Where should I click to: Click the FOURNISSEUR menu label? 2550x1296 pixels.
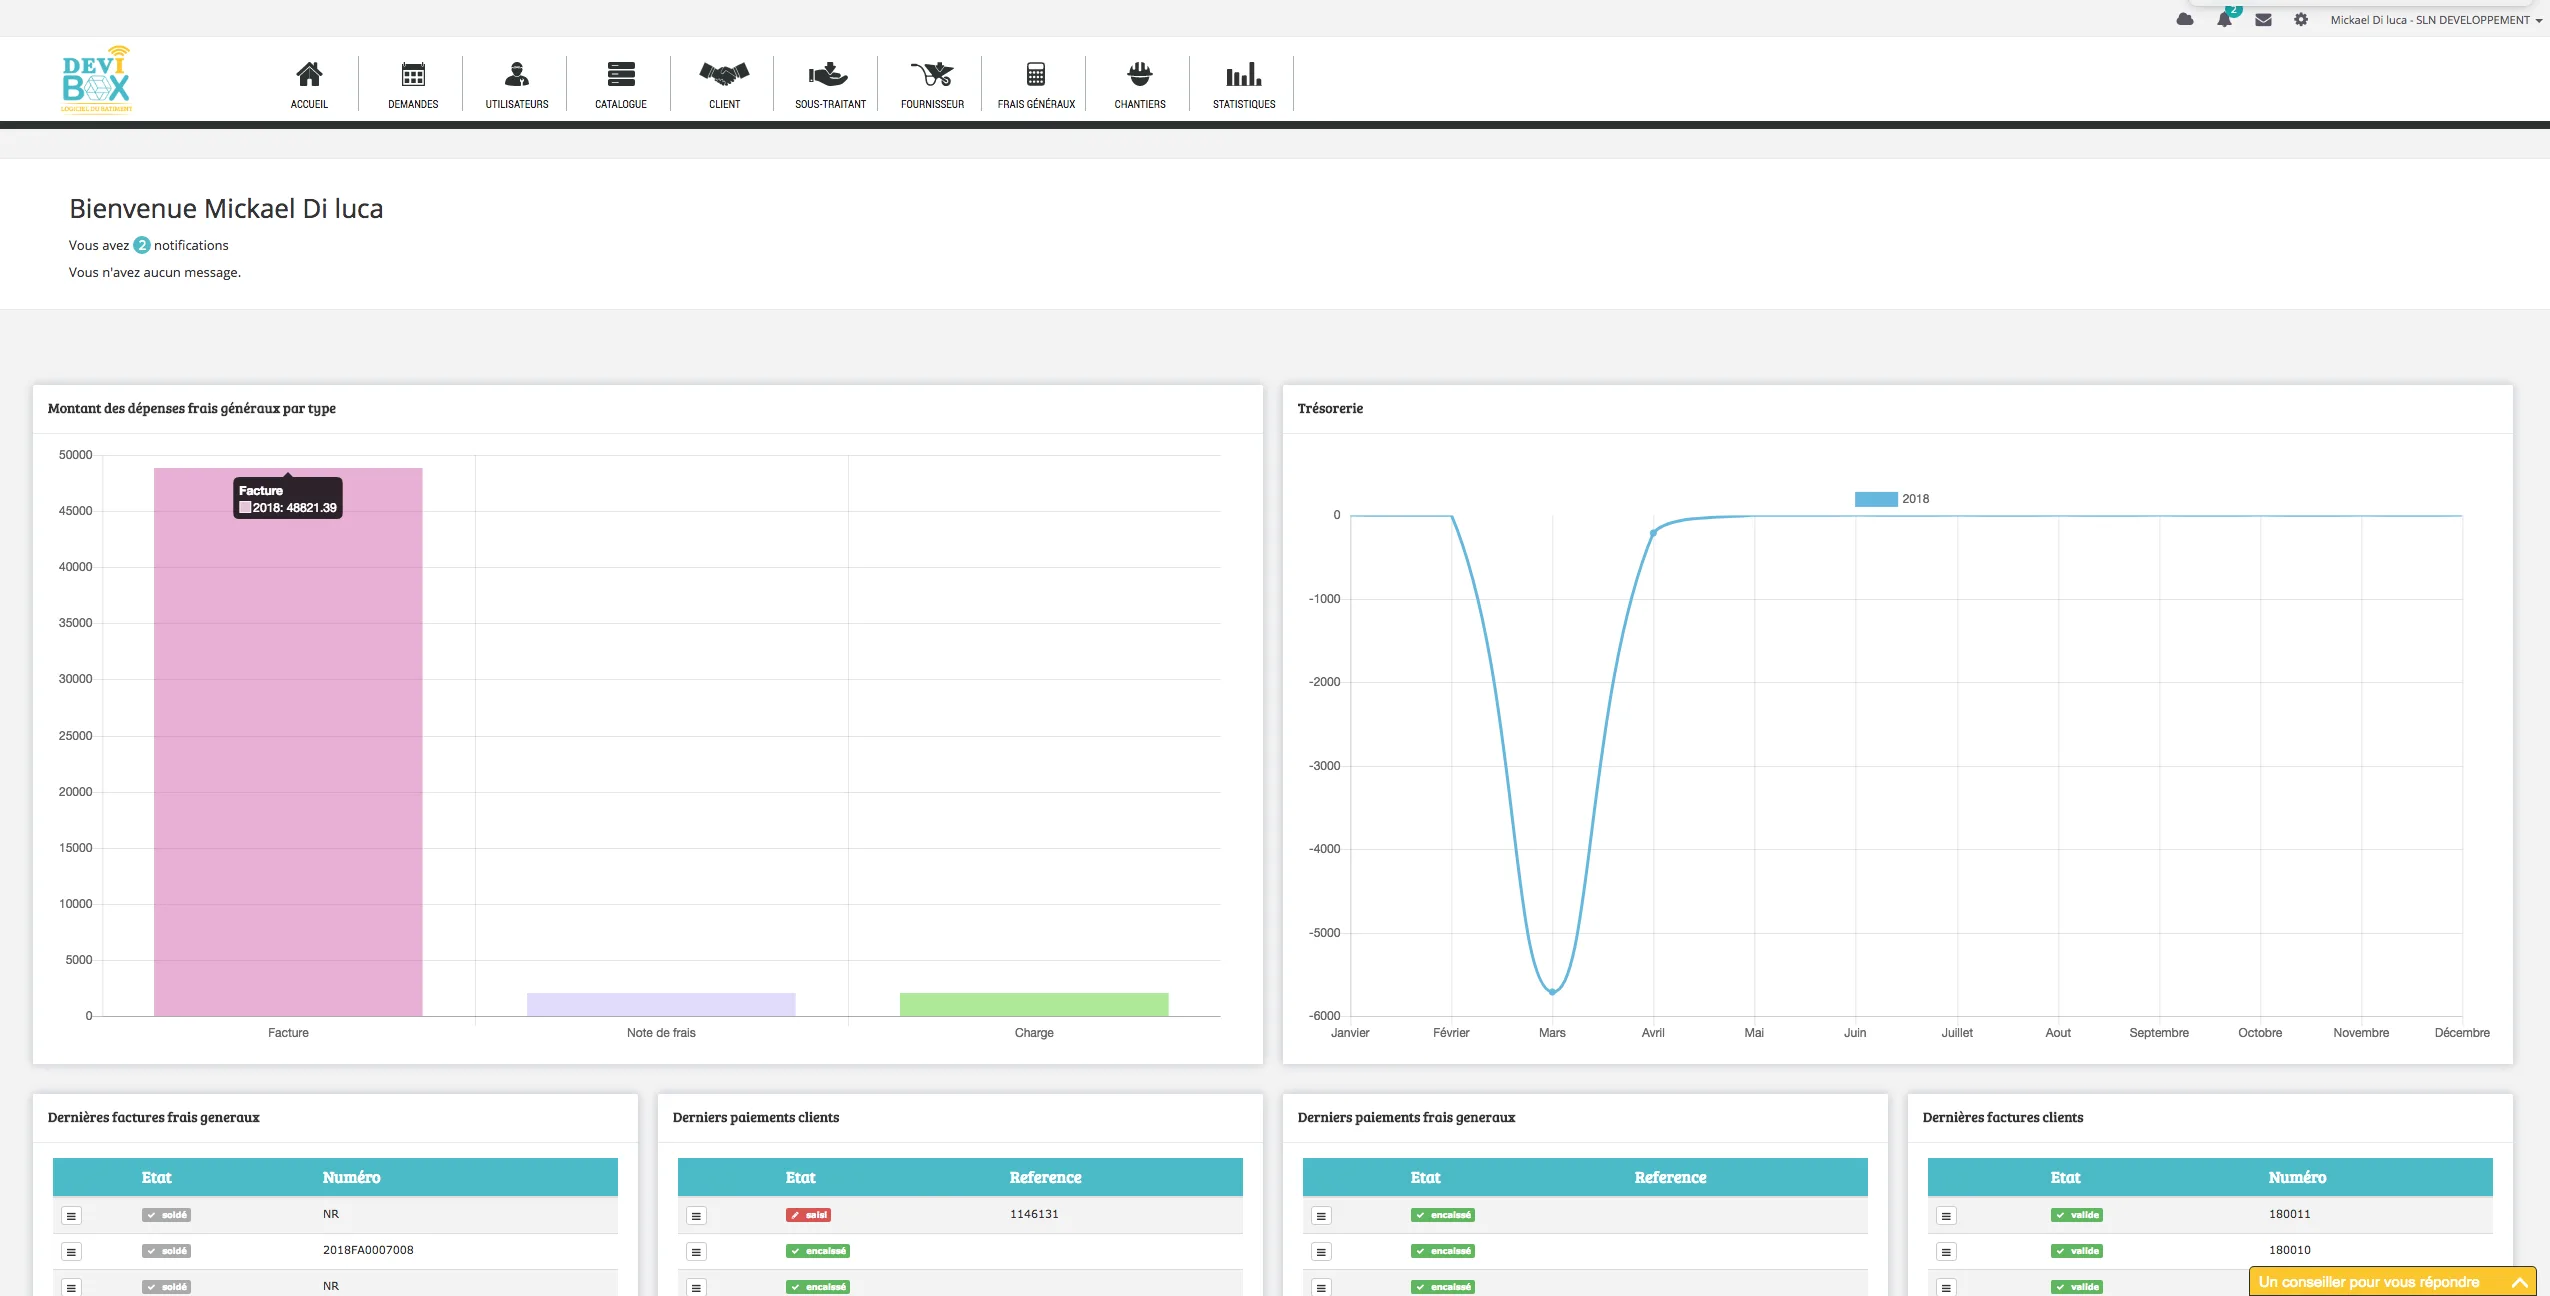(x=932, y=104)
